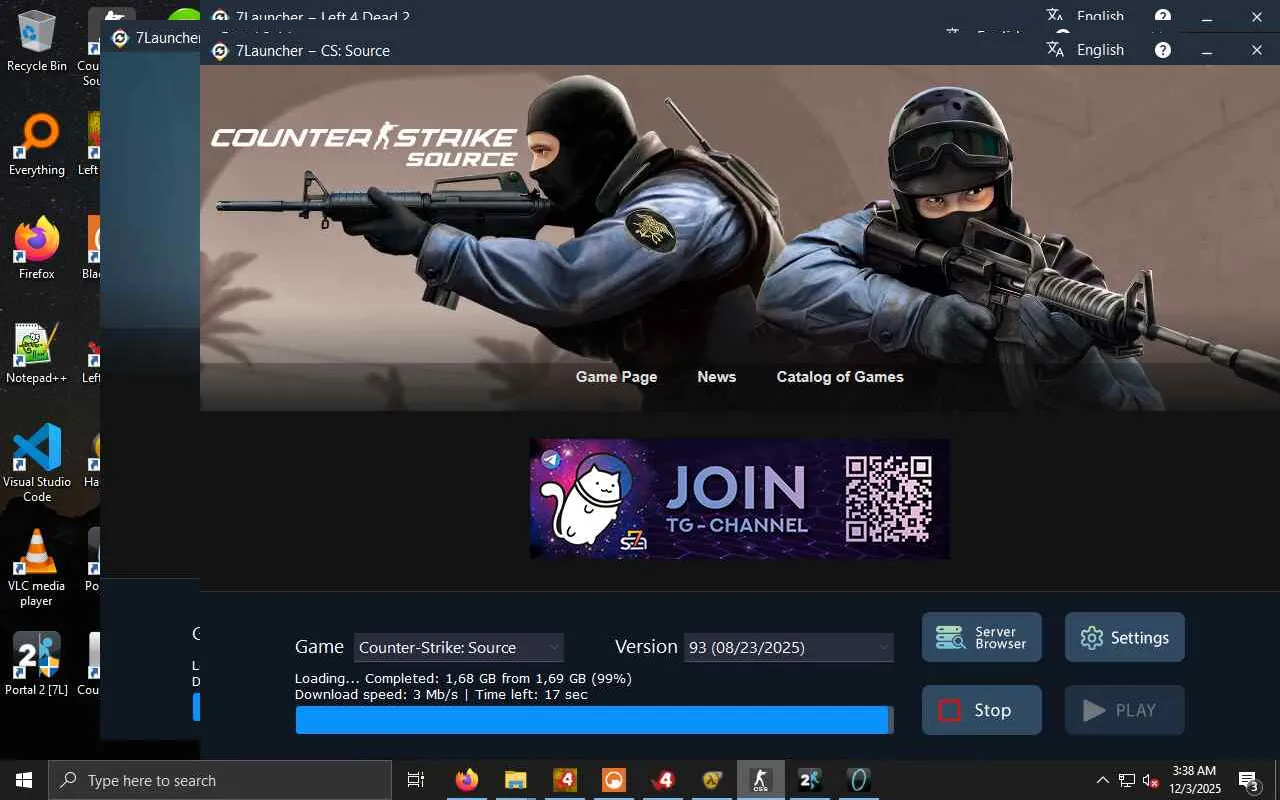This screenshot has height=800, width=1280.
Task: Click the Half-Life lambda taskbar icon
Action: point(712,780)
